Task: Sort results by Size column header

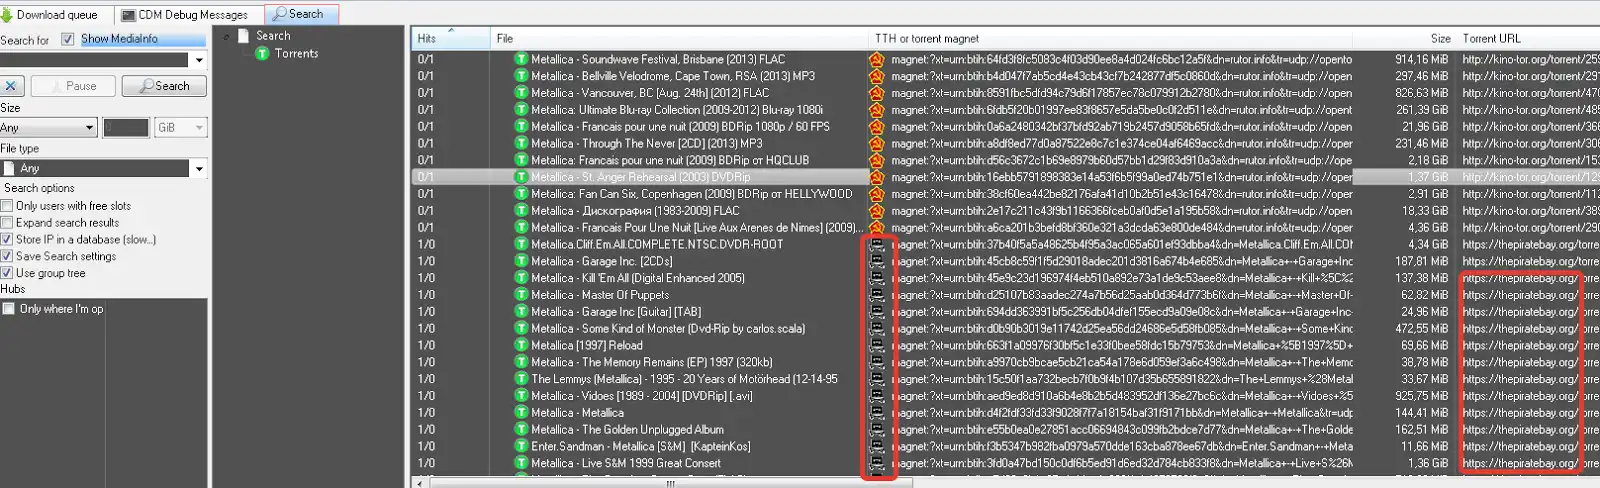Action: [1404, 38]
